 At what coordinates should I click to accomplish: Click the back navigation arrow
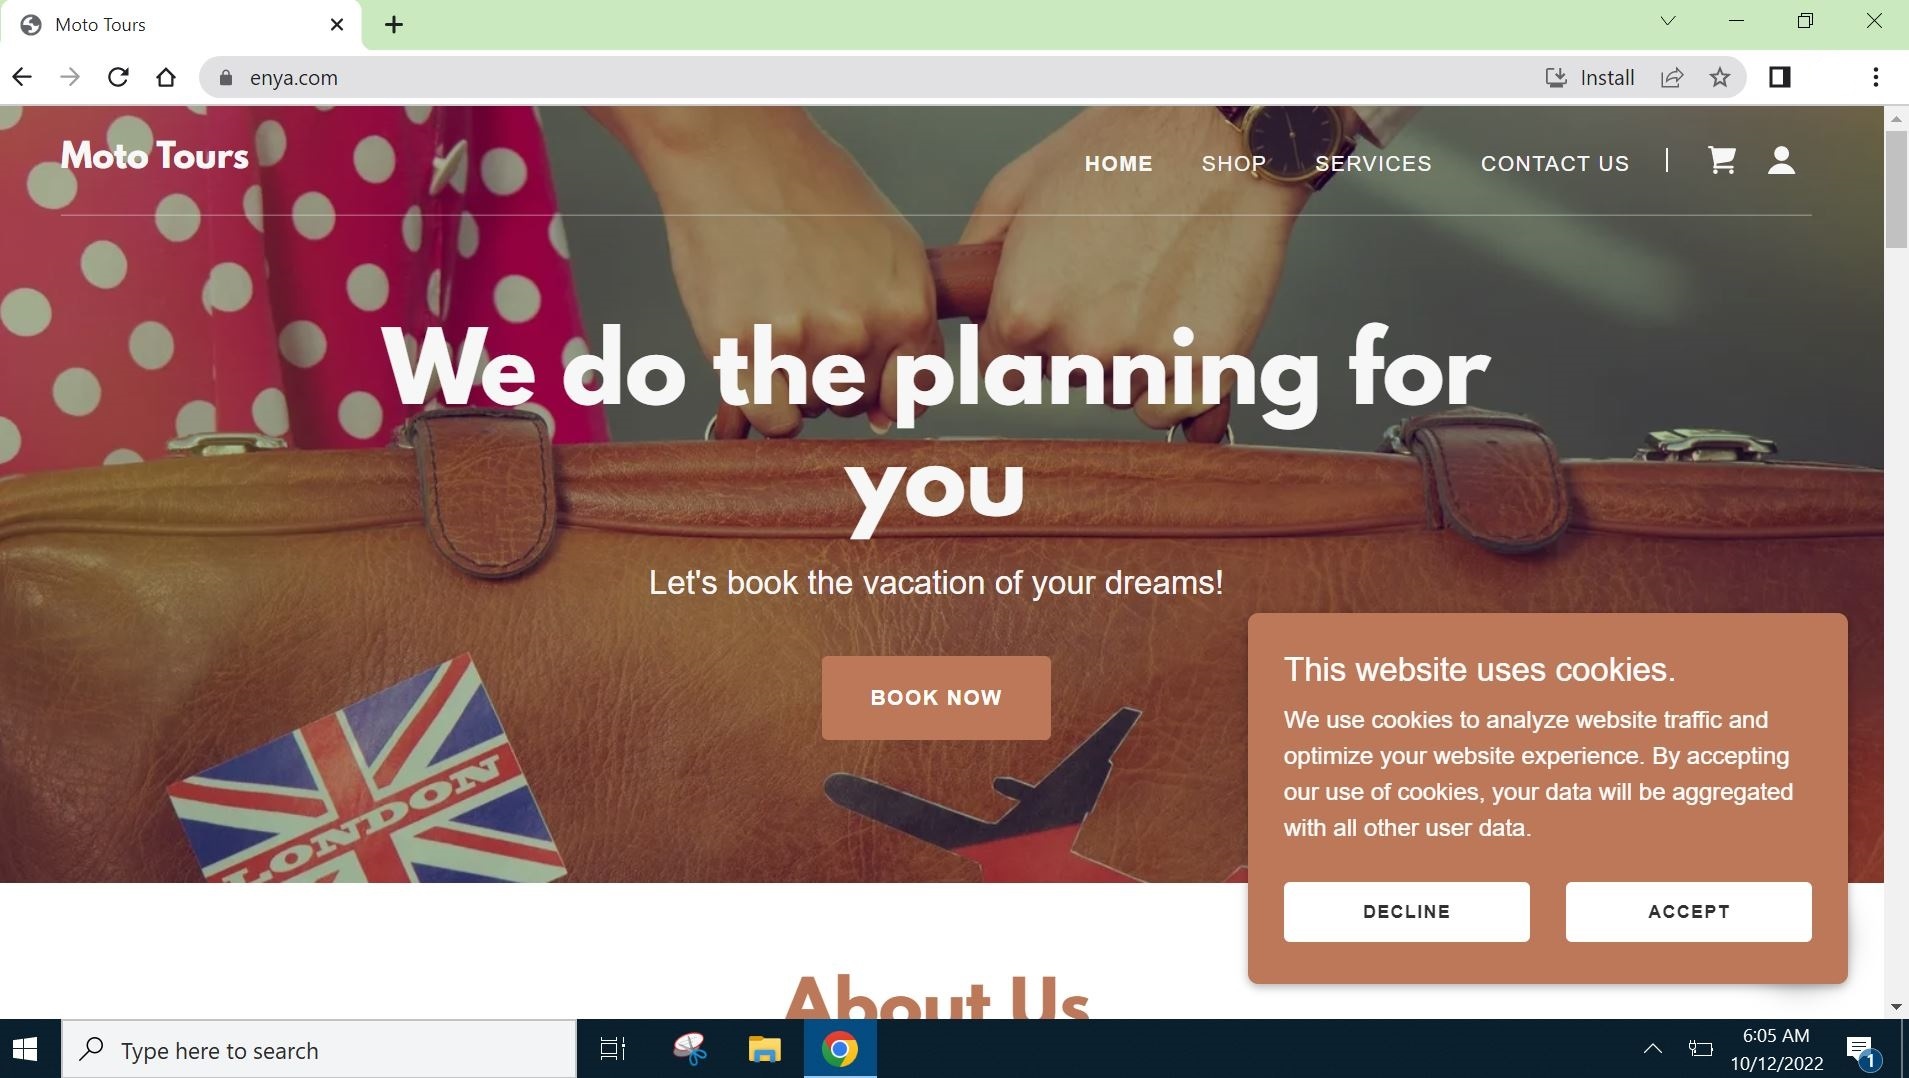22,78
